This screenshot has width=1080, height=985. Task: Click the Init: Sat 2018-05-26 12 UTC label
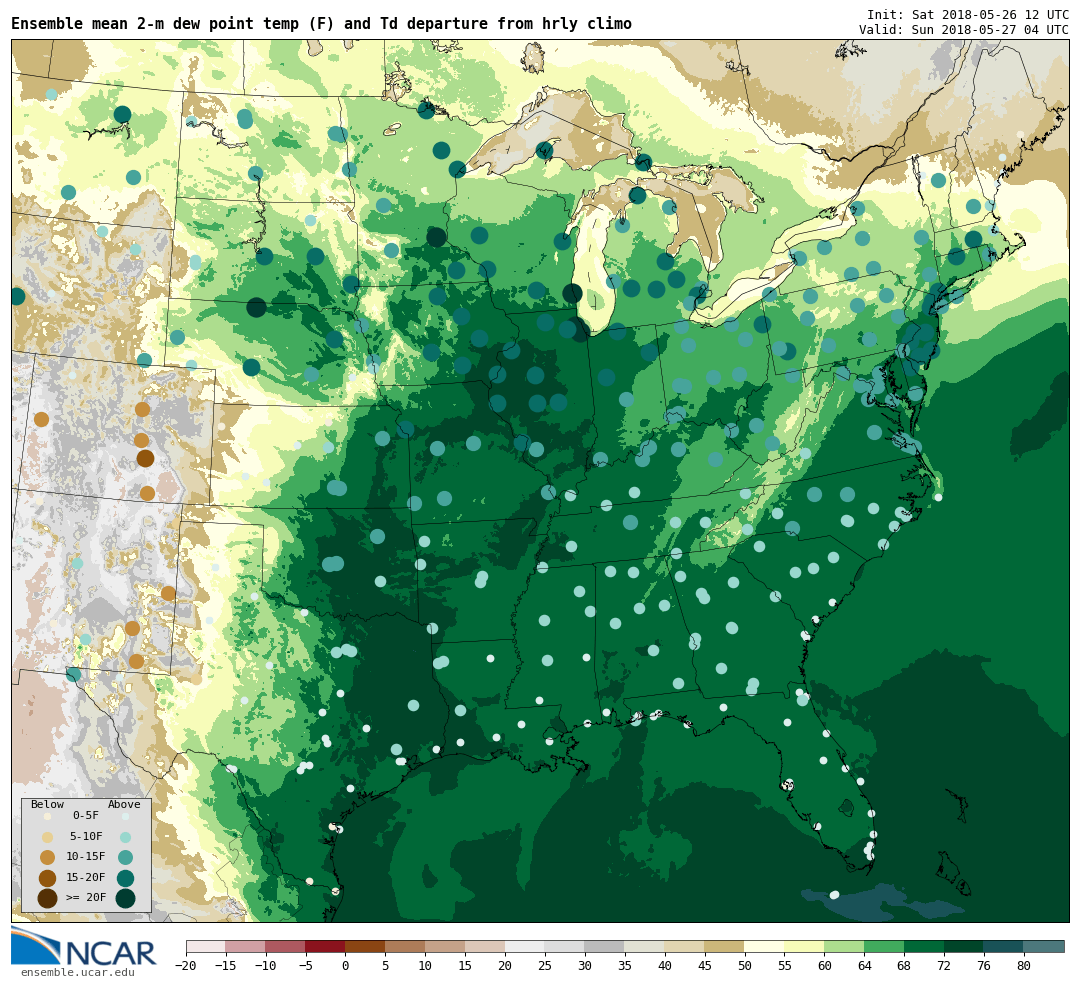(968, 14)
